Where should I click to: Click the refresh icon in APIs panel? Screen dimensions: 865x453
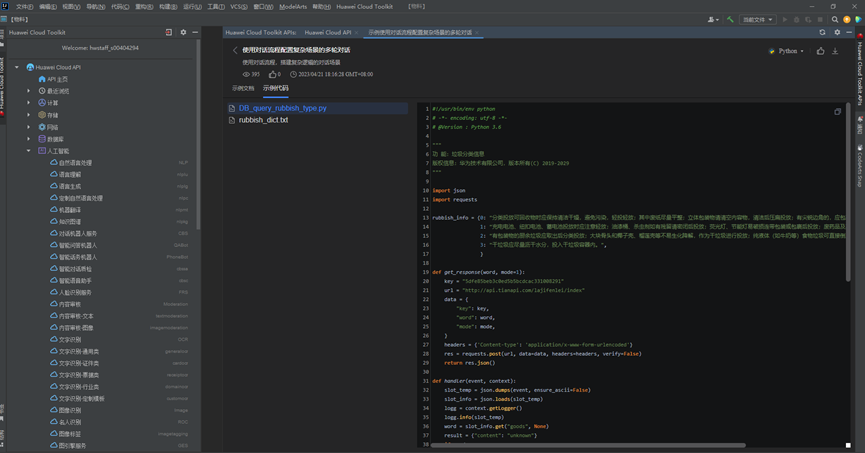click(822, 32)
